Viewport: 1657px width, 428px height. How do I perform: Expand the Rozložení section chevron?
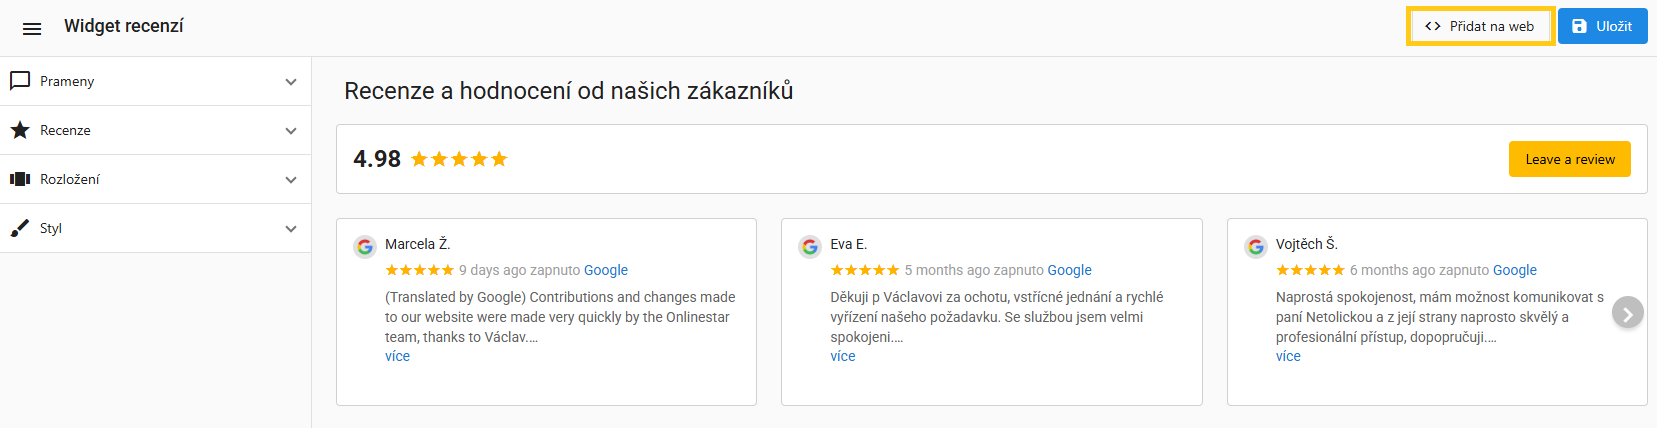point(291,179)
